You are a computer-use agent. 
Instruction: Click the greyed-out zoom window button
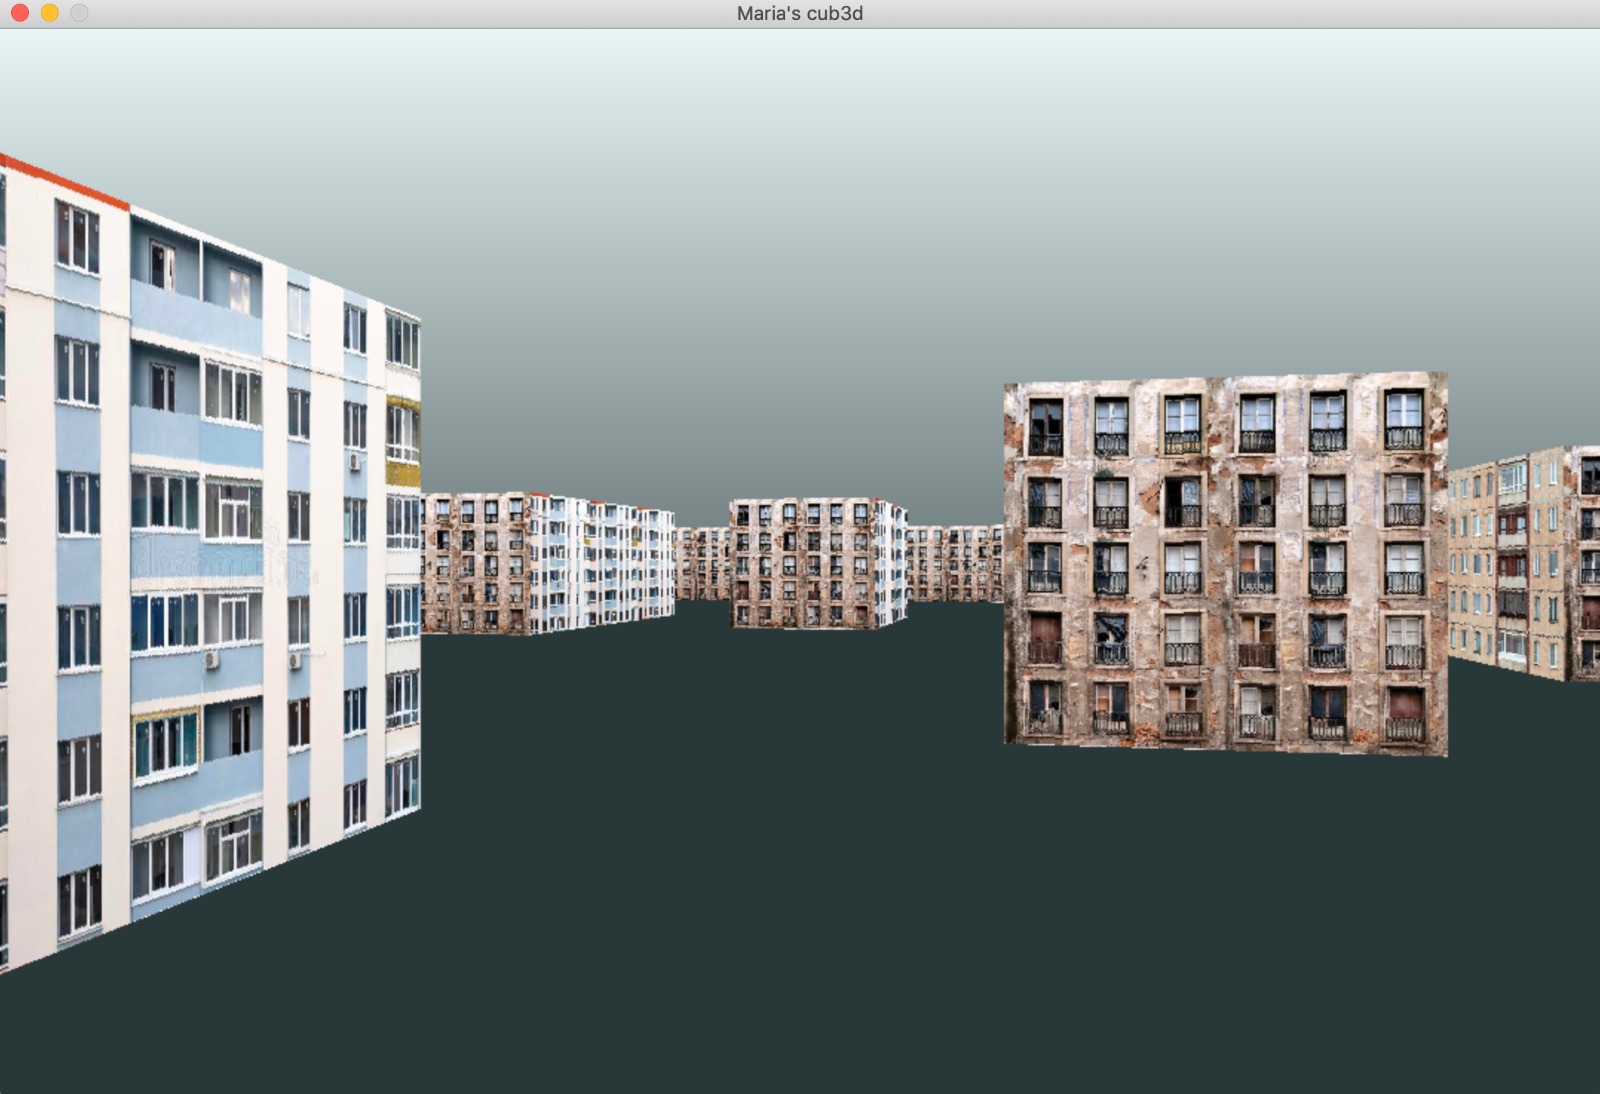tap(79, 13)
